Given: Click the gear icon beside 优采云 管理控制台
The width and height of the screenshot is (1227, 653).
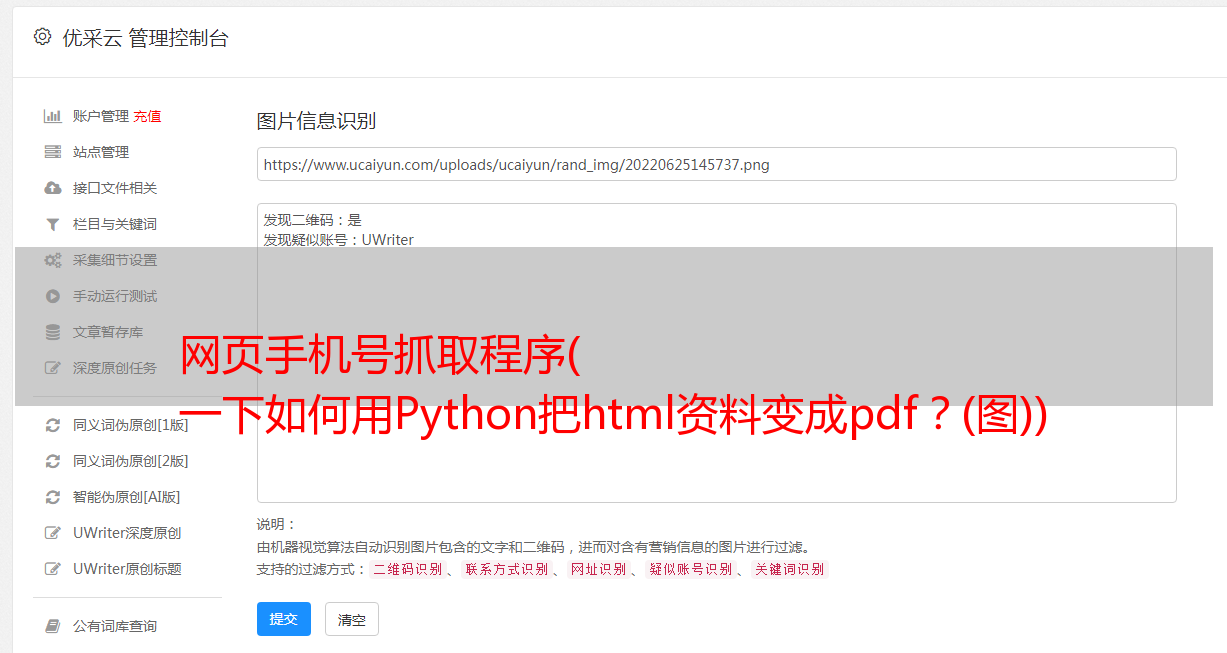Looking at the screenshot, I should [42, 37].
